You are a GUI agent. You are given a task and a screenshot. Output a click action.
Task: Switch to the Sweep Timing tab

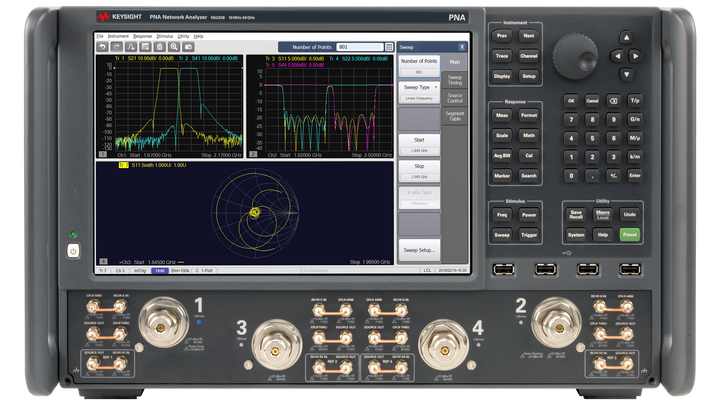(455, 79)
